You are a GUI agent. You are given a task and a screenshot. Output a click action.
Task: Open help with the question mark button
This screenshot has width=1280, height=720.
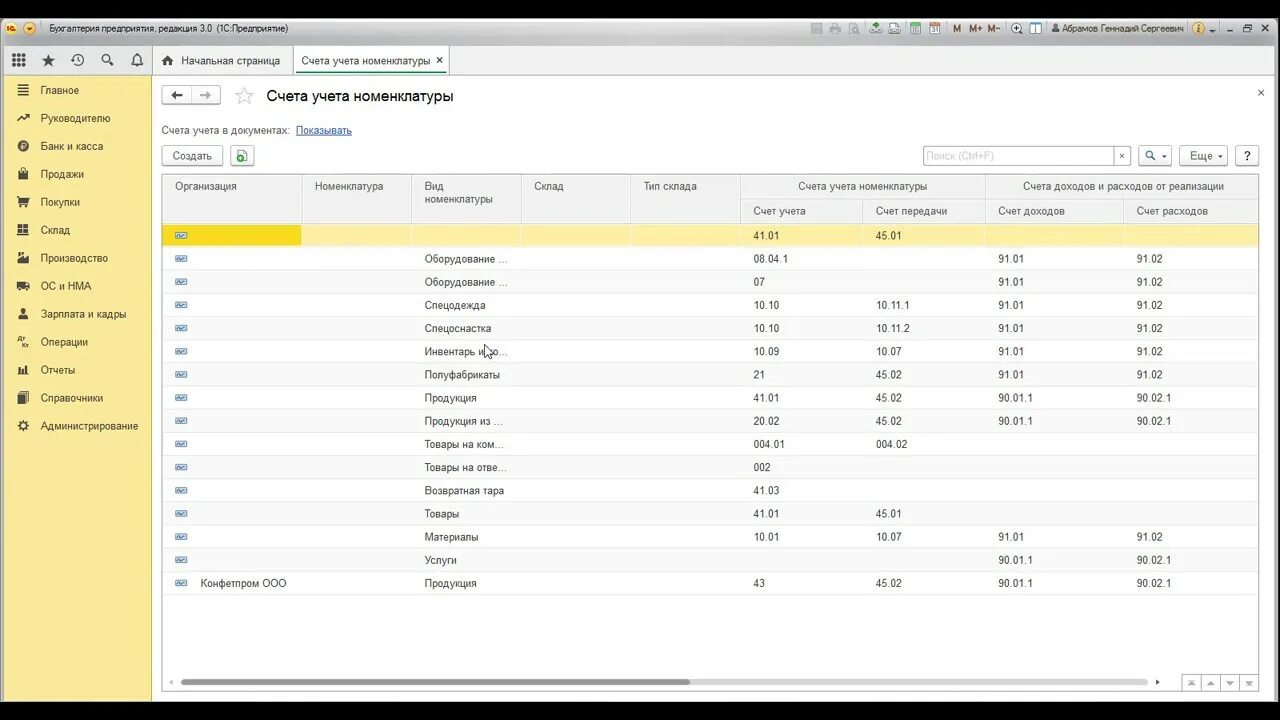pyautogui.click(x=1247, y=156)
